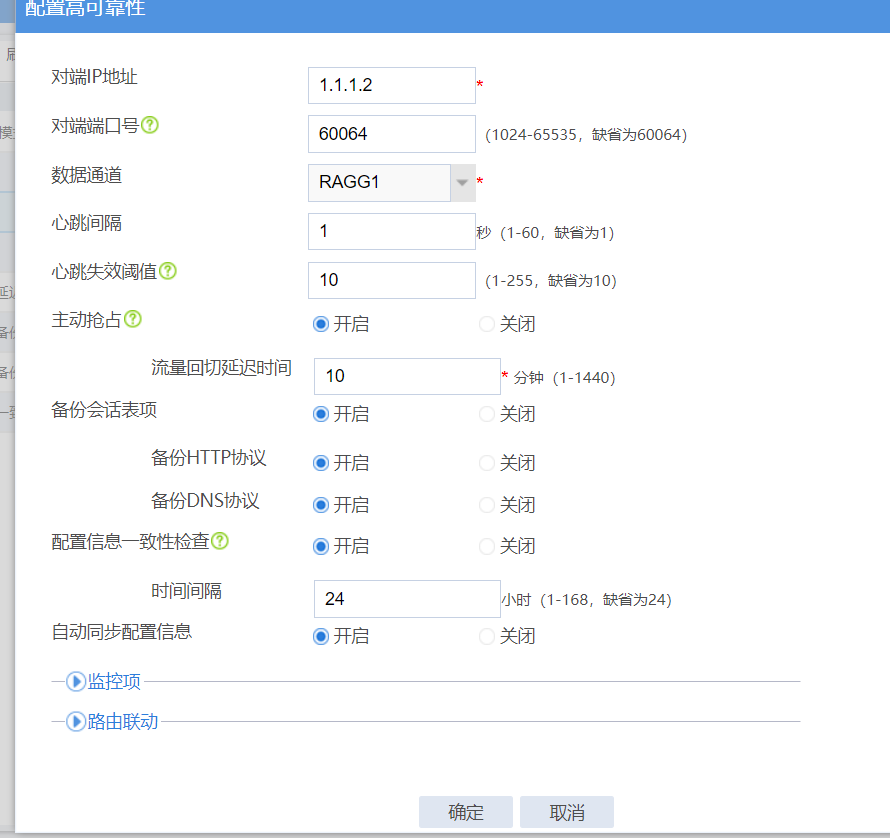Open help icon next to 配置信息一致性检查
Image resolution: width=890 pixels, height=838 pixels.
click(220, 541)
